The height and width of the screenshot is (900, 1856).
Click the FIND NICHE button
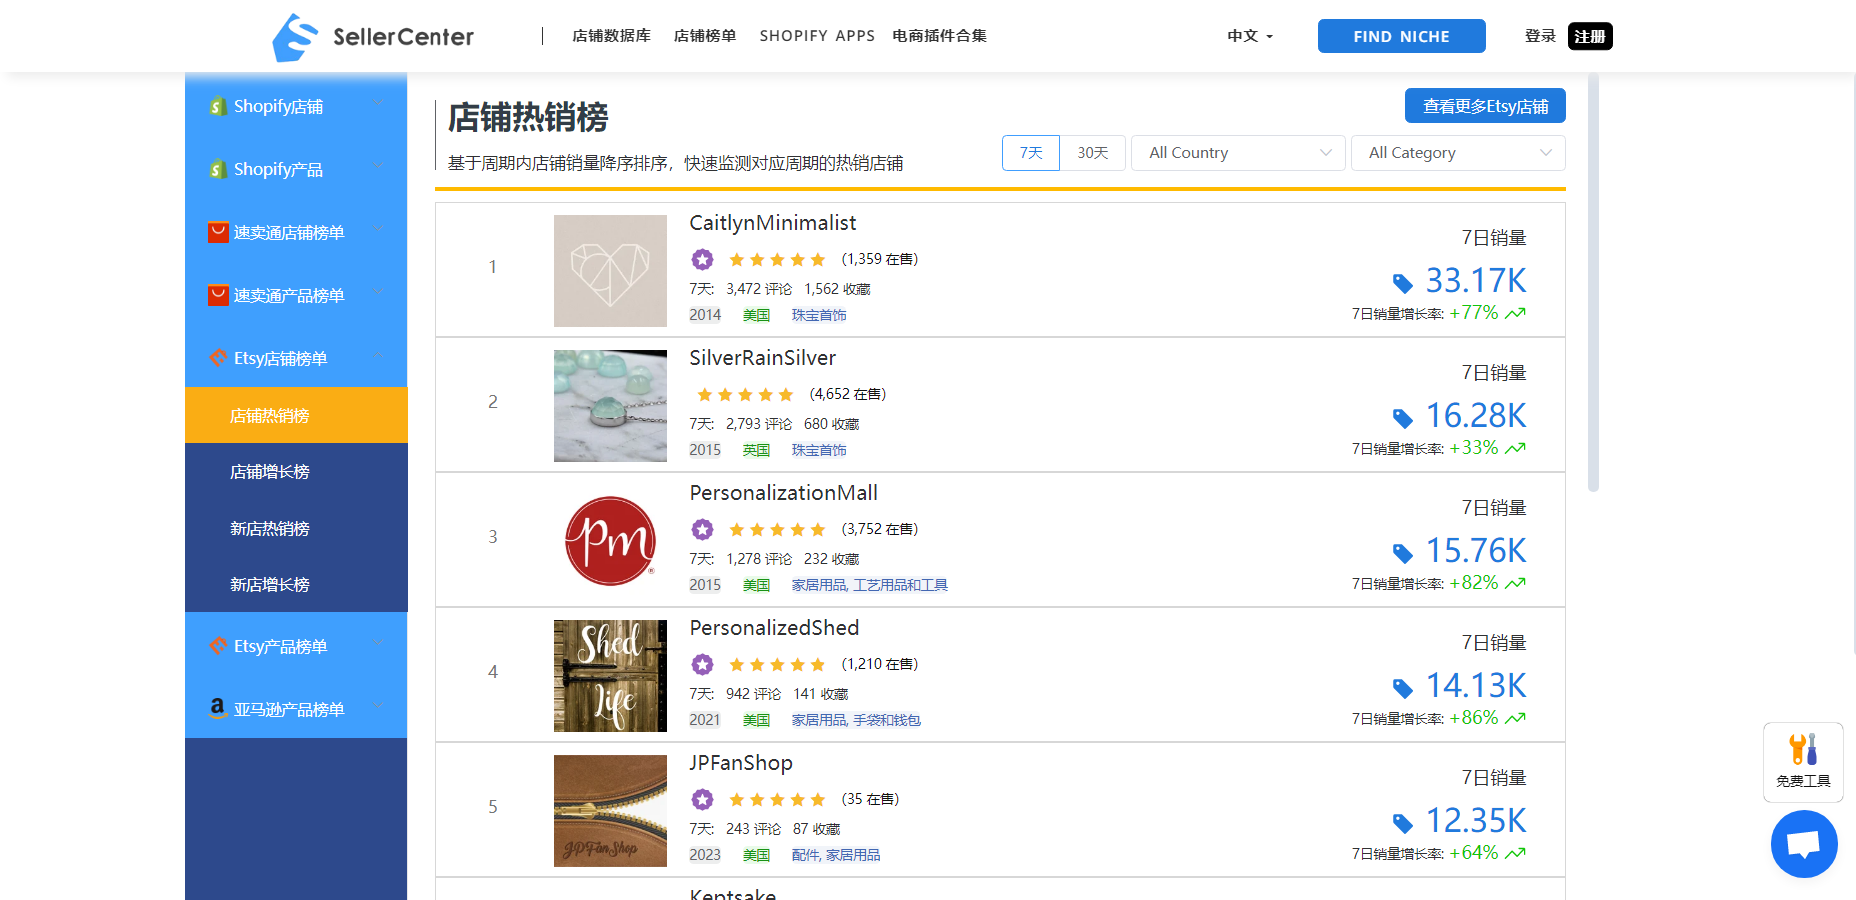tap(1401, 36)
